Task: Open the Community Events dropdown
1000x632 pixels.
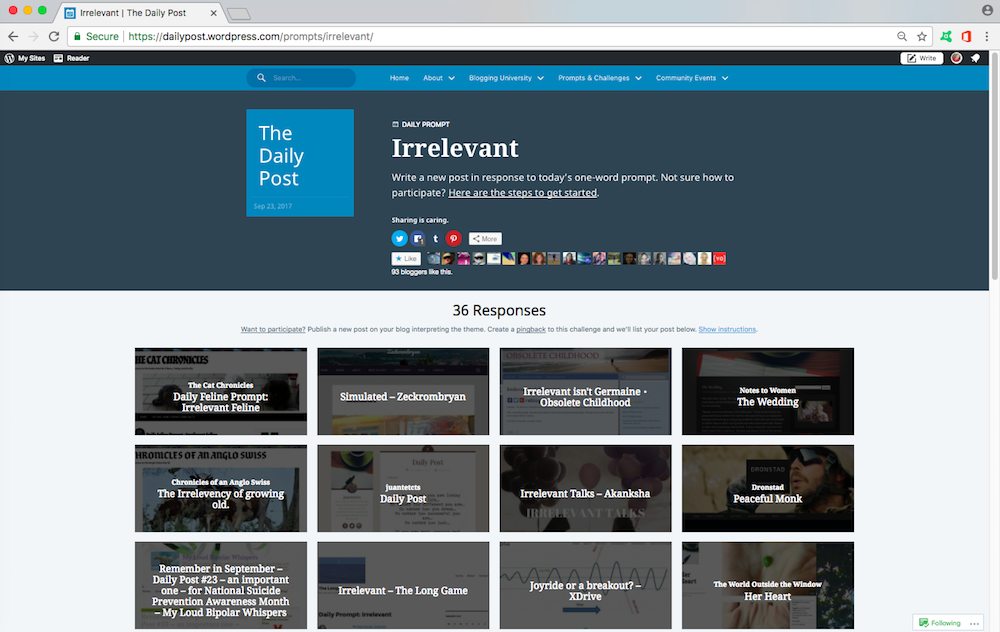Action: tap(691, 78)
